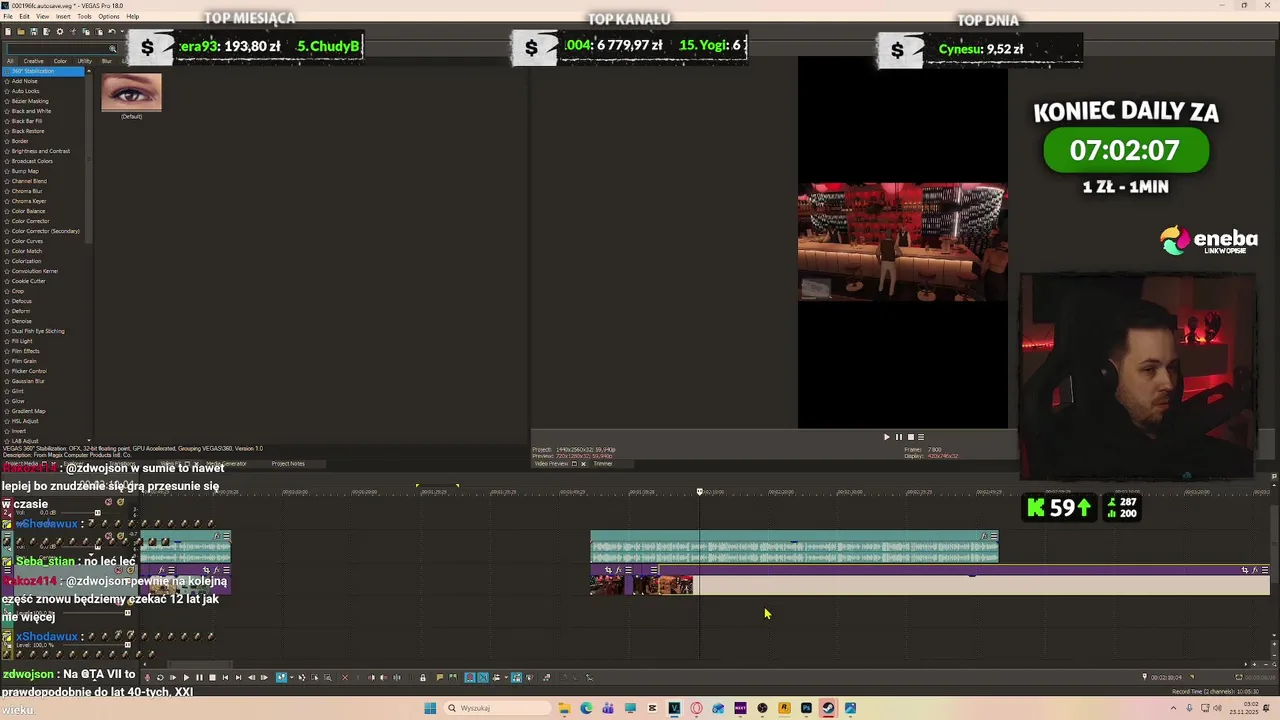Select the Bezier Masking effect
Screen dimensions: 1280x720
coord(30,101)
